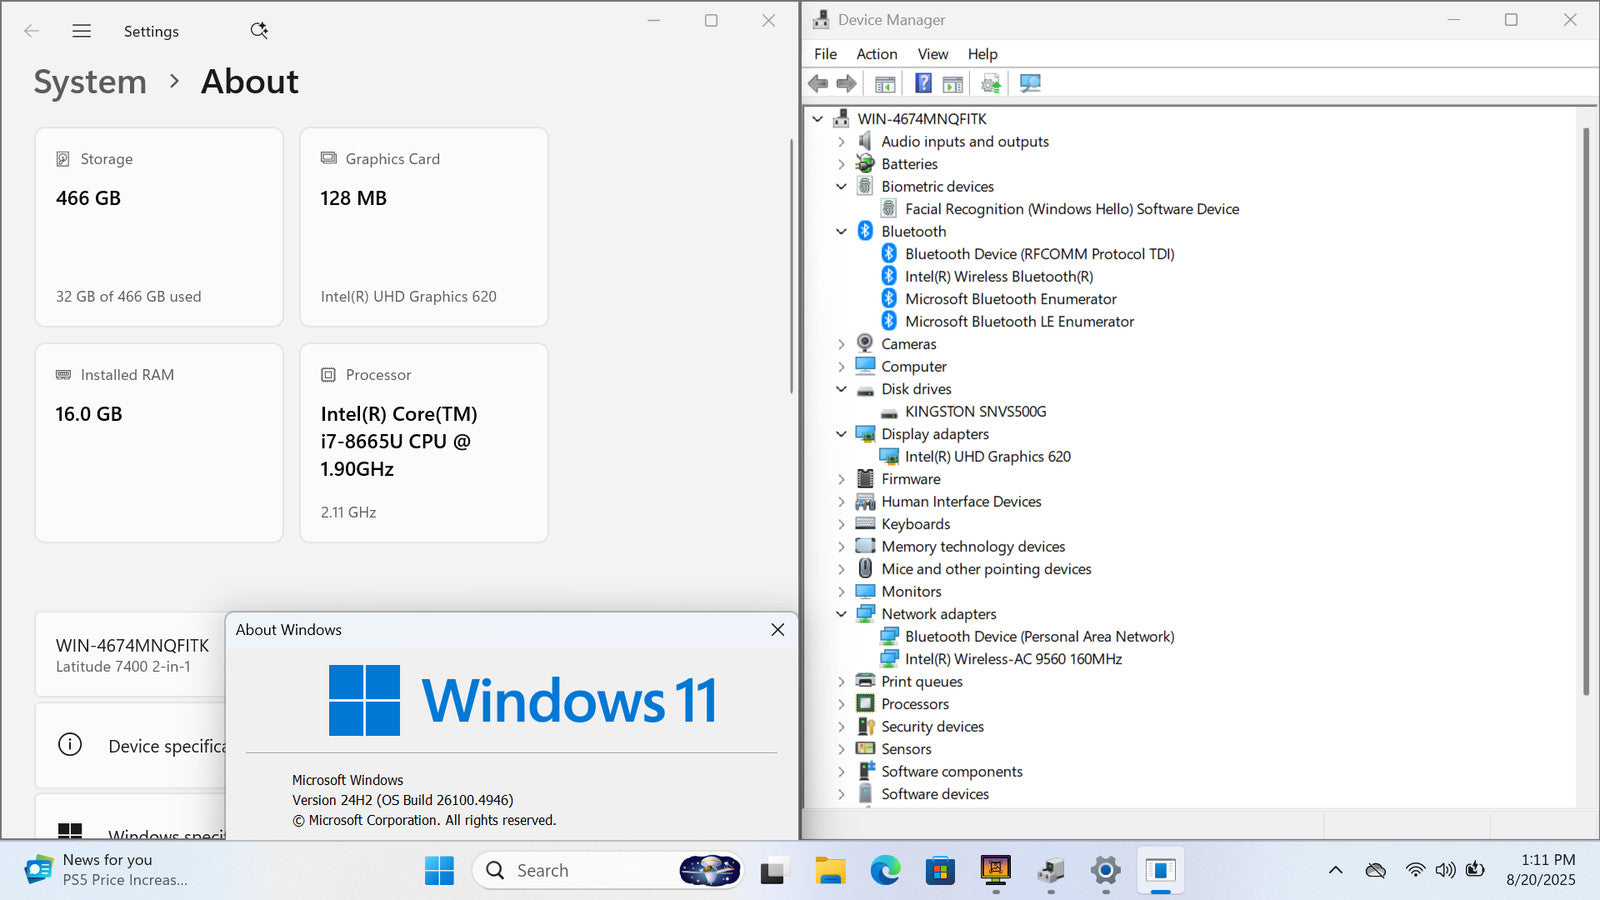The image size is (1600, 900).
Task: Click the Device specifications info icon
Action: tap(70, 744)
